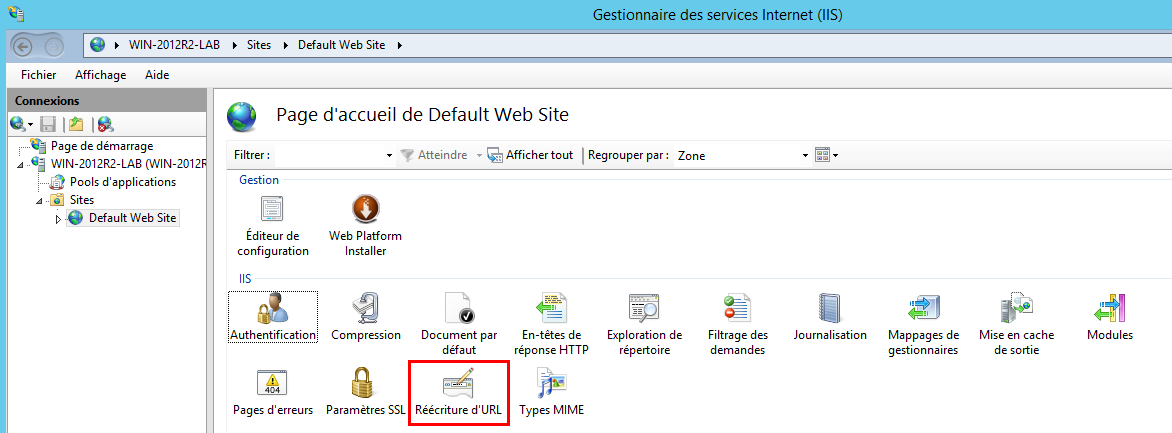1172x433 pixels.
Task: Open Mappages de gestionnaires feature
Action: pos(923,324)
